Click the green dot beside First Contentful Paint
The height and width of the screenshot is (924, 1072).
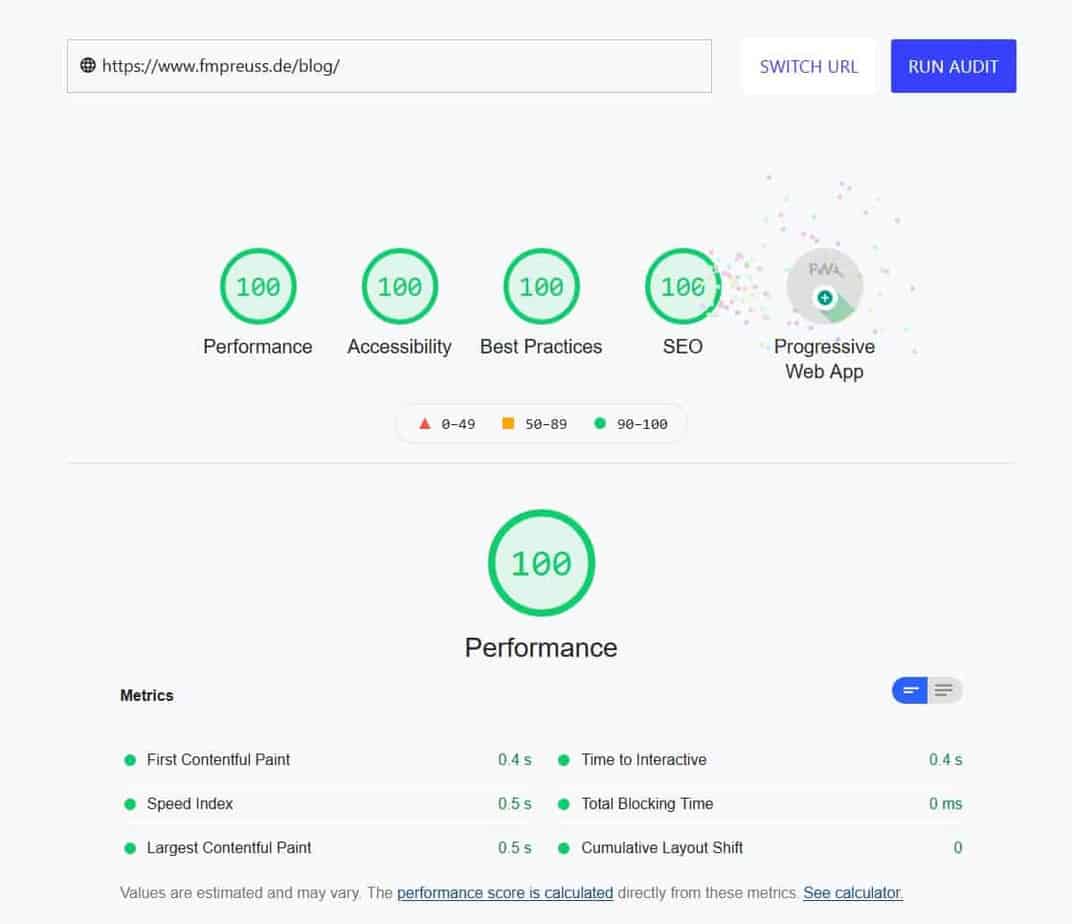(130, 760)
